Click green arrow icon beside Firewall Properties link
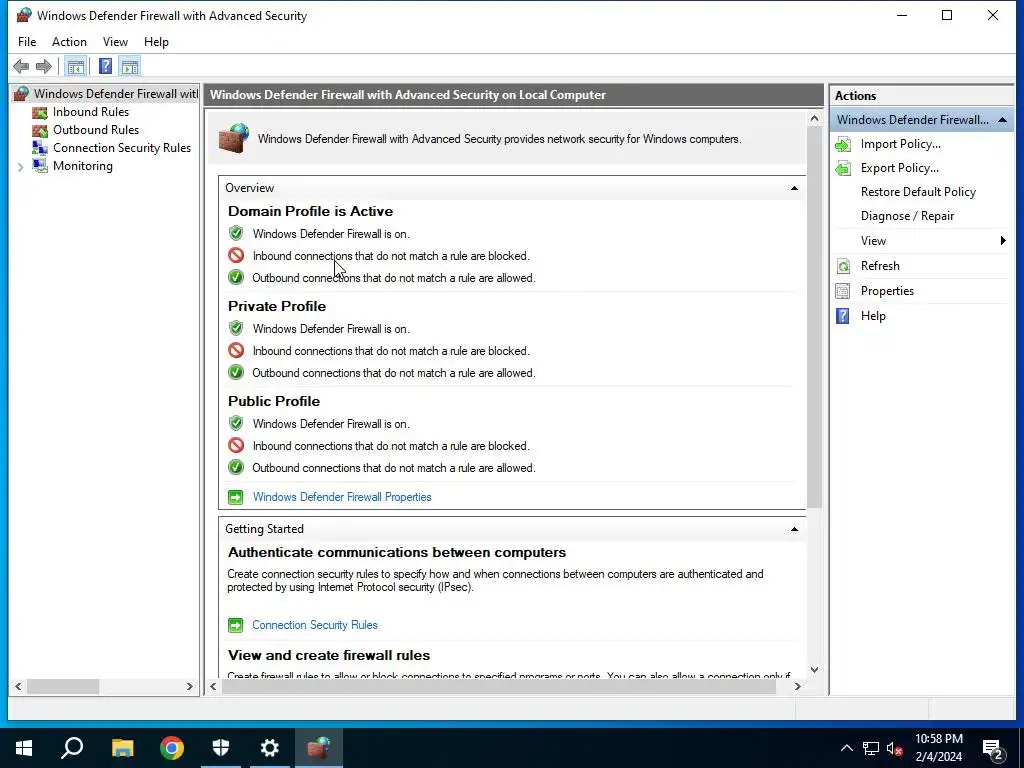The height and width of the screenshot is (768, 1024). tap(235, 498)
